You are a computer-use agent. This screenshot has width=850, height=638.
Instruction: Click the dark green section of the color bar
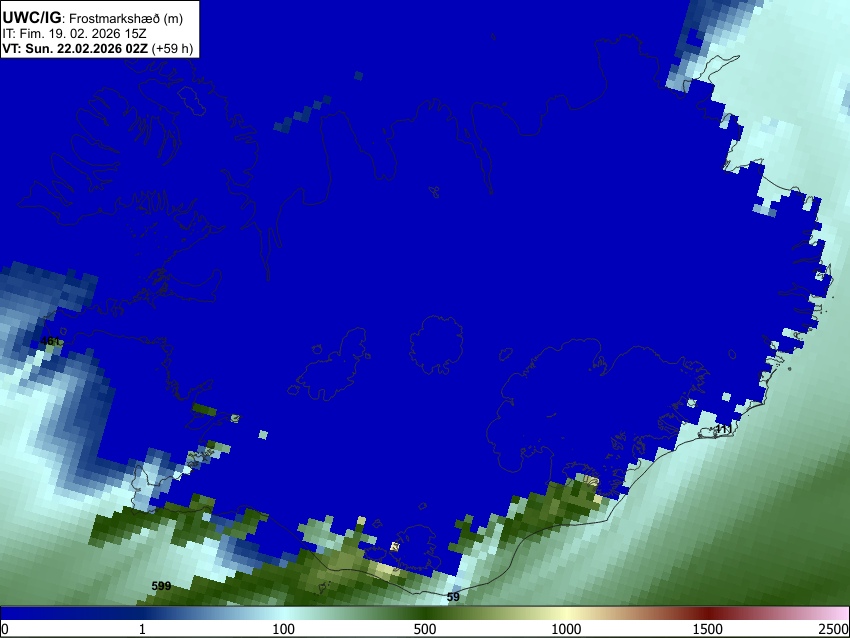(x=425, y=613)
